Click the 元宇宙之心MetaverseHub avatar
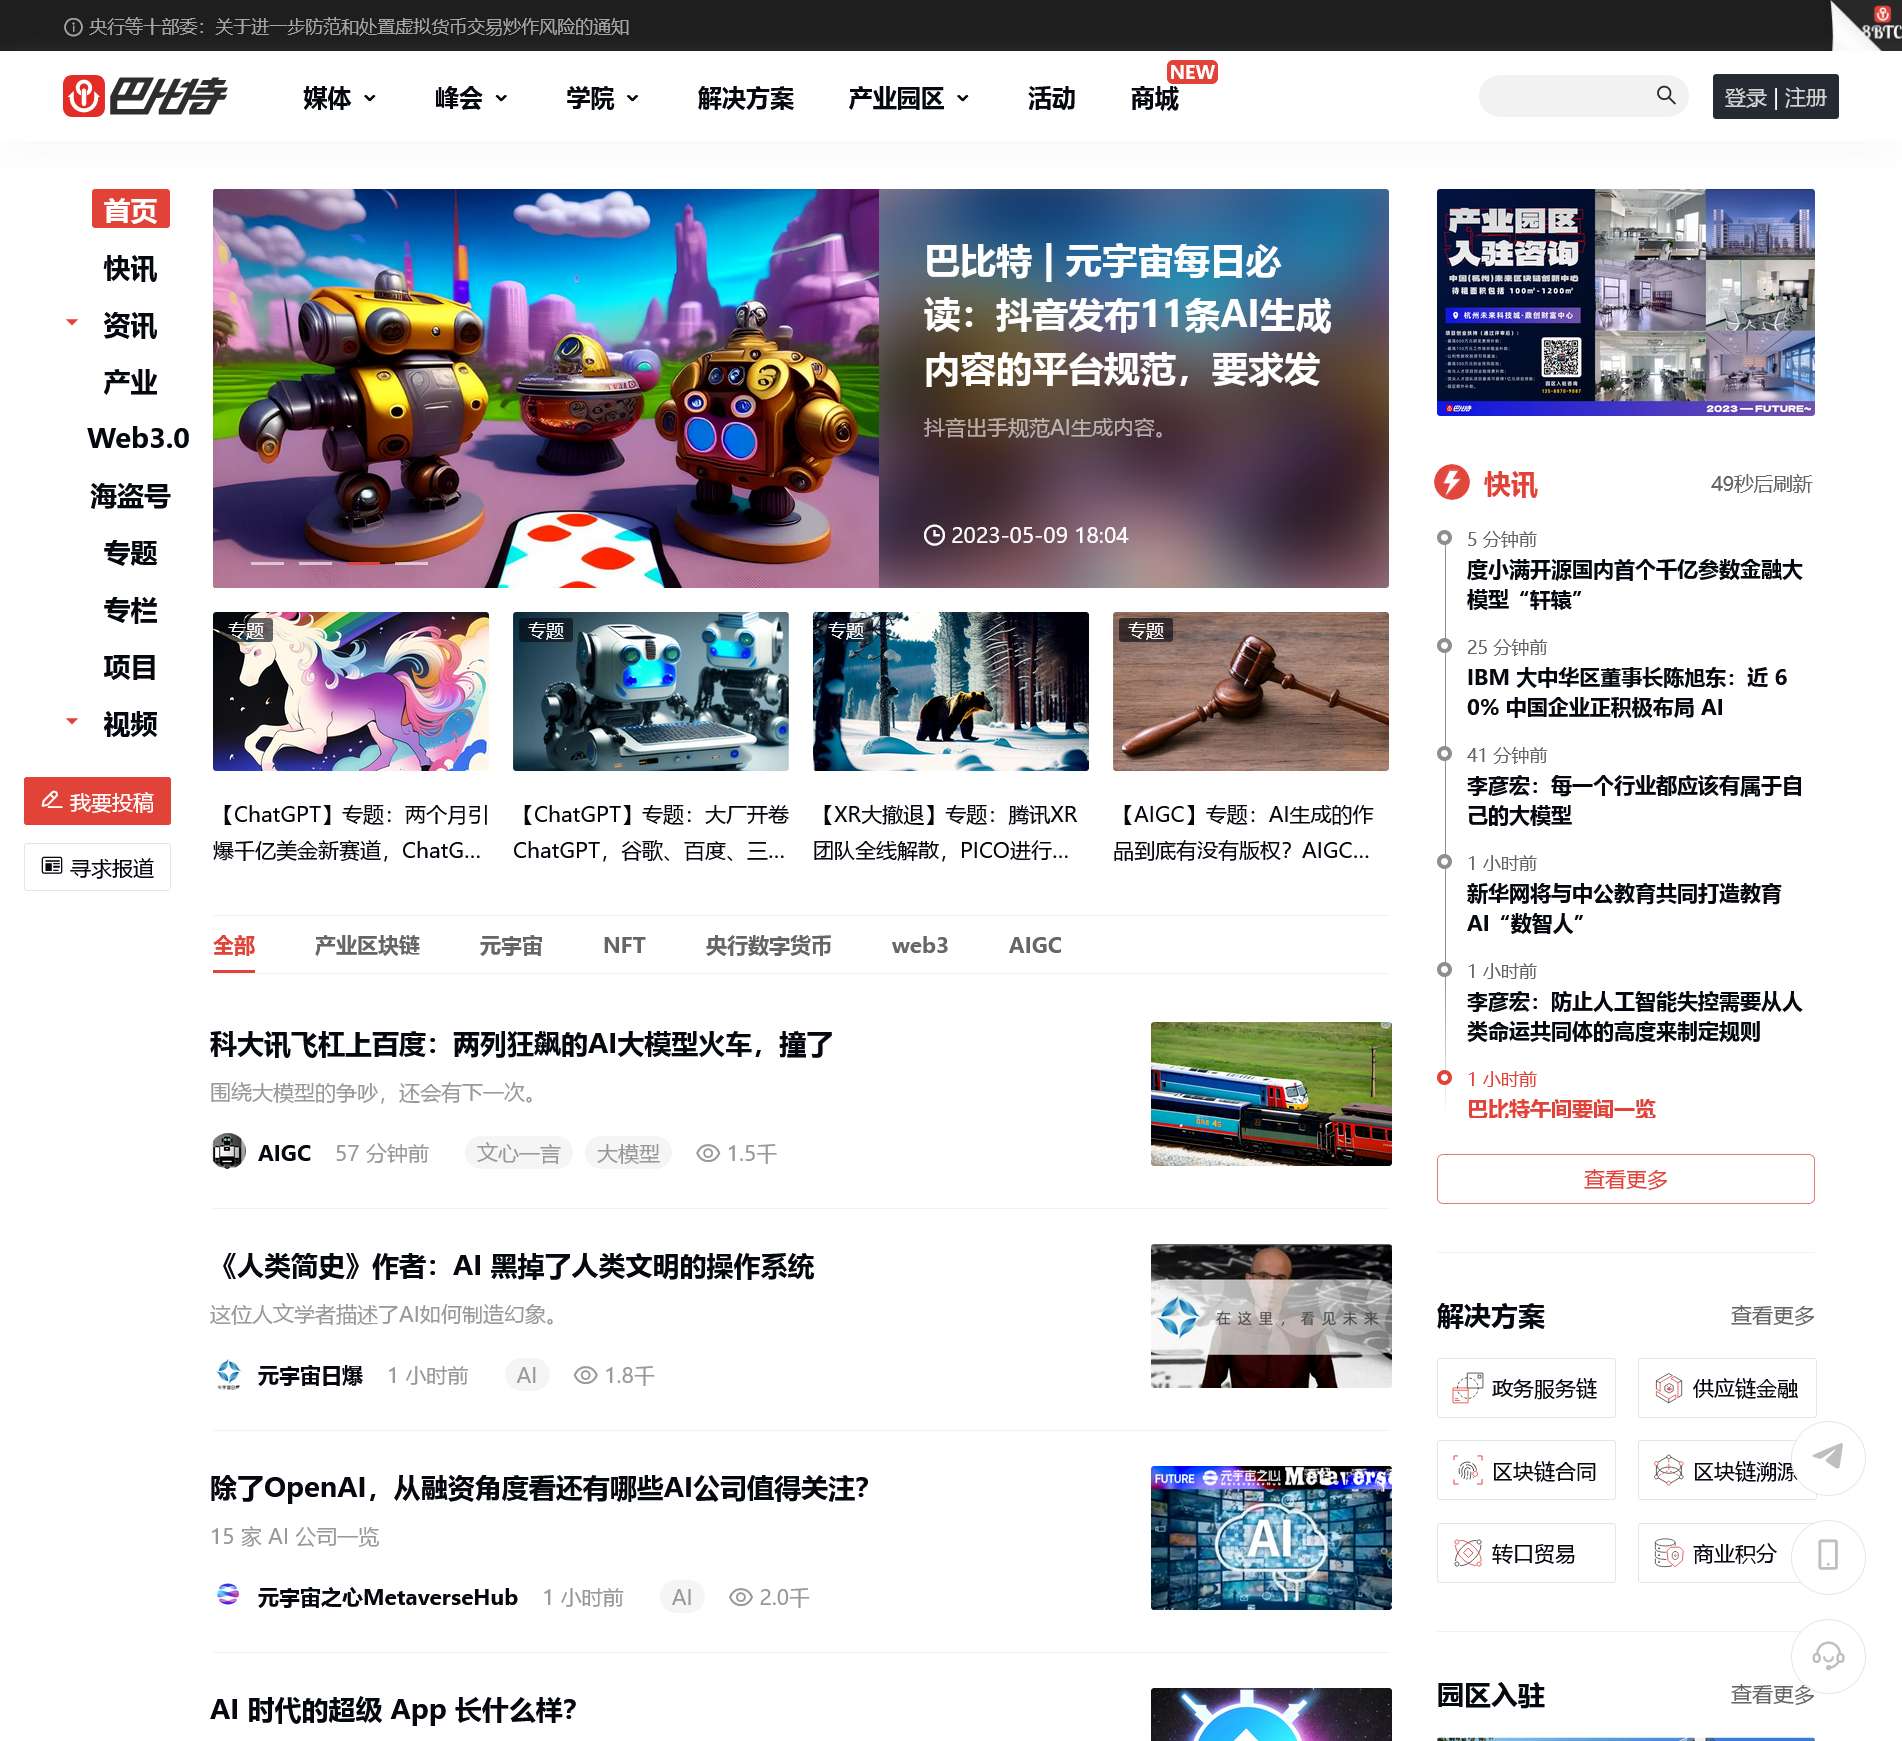The height and width of the screenshot is (1741, 1902). coord(229,1595)
